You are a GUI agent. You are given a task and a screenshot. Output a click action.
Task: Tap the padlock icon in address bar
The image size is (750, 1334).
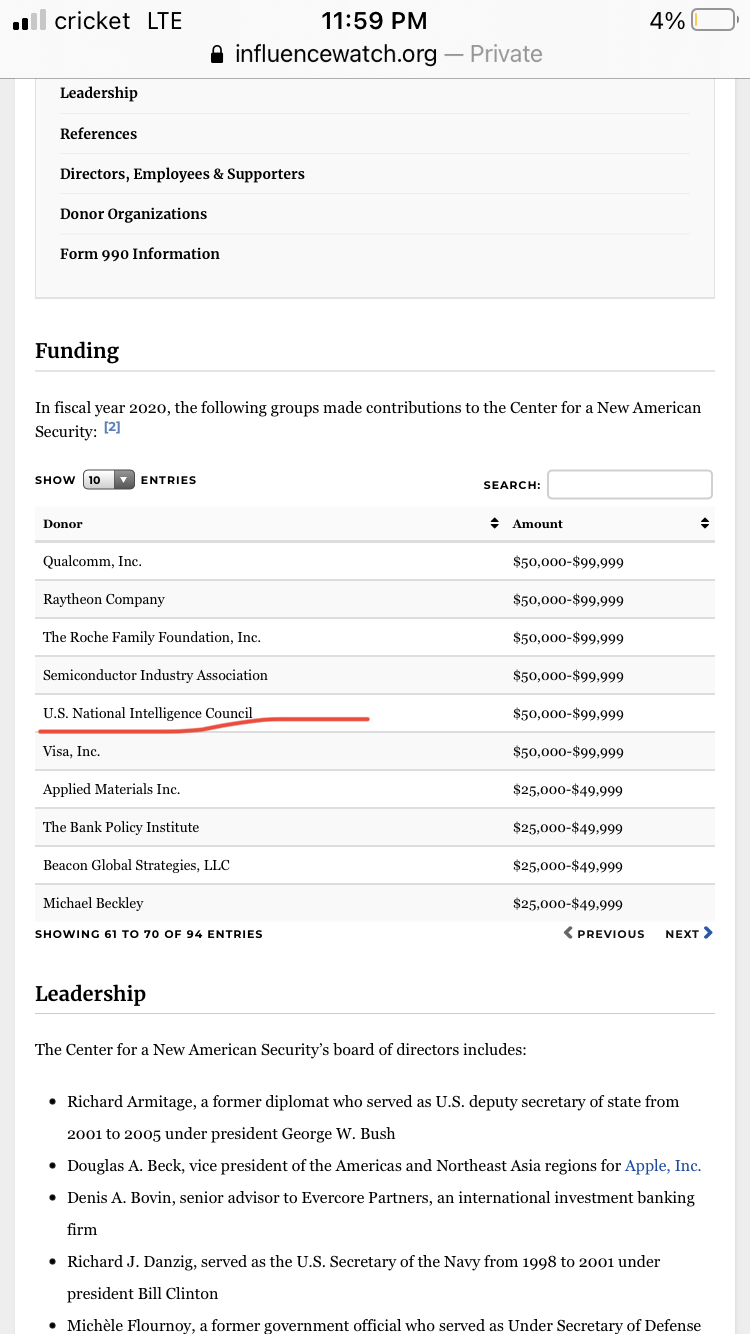(217, 54)
